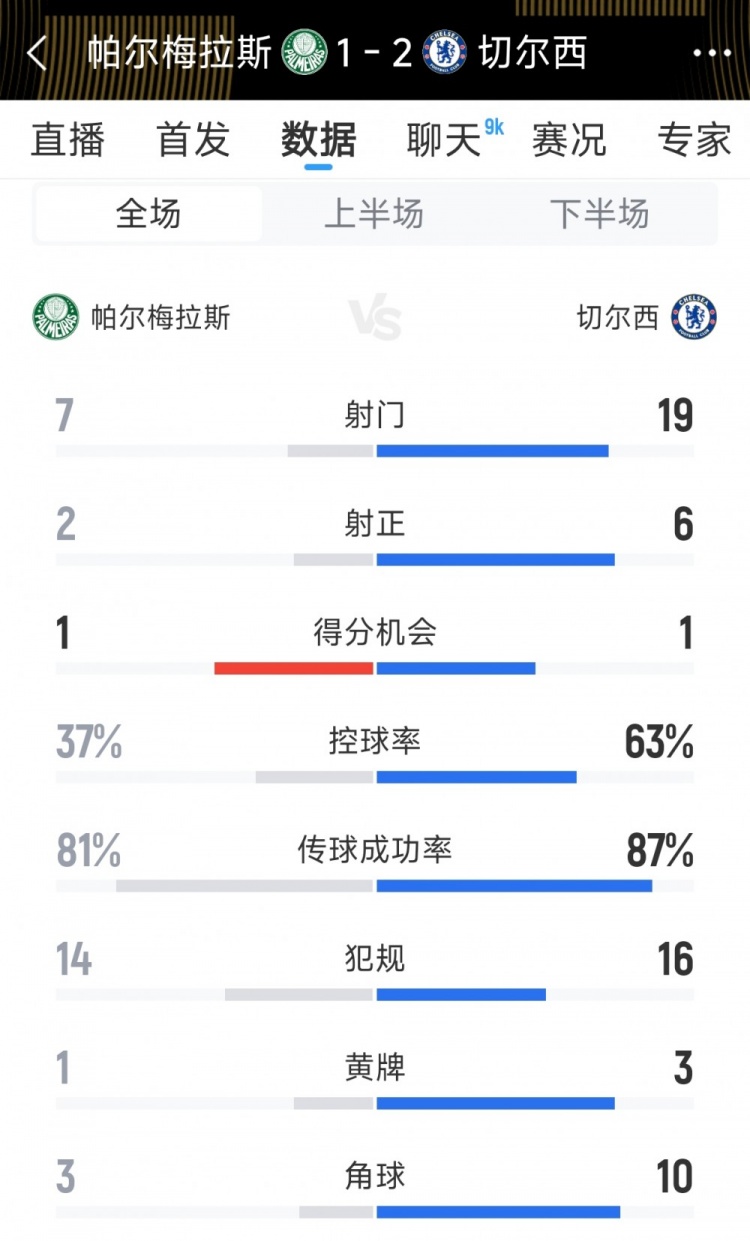Switch to the 上半场 (first half) view
This screenshot has width=750, height=1241.
(x=375, y=212)
